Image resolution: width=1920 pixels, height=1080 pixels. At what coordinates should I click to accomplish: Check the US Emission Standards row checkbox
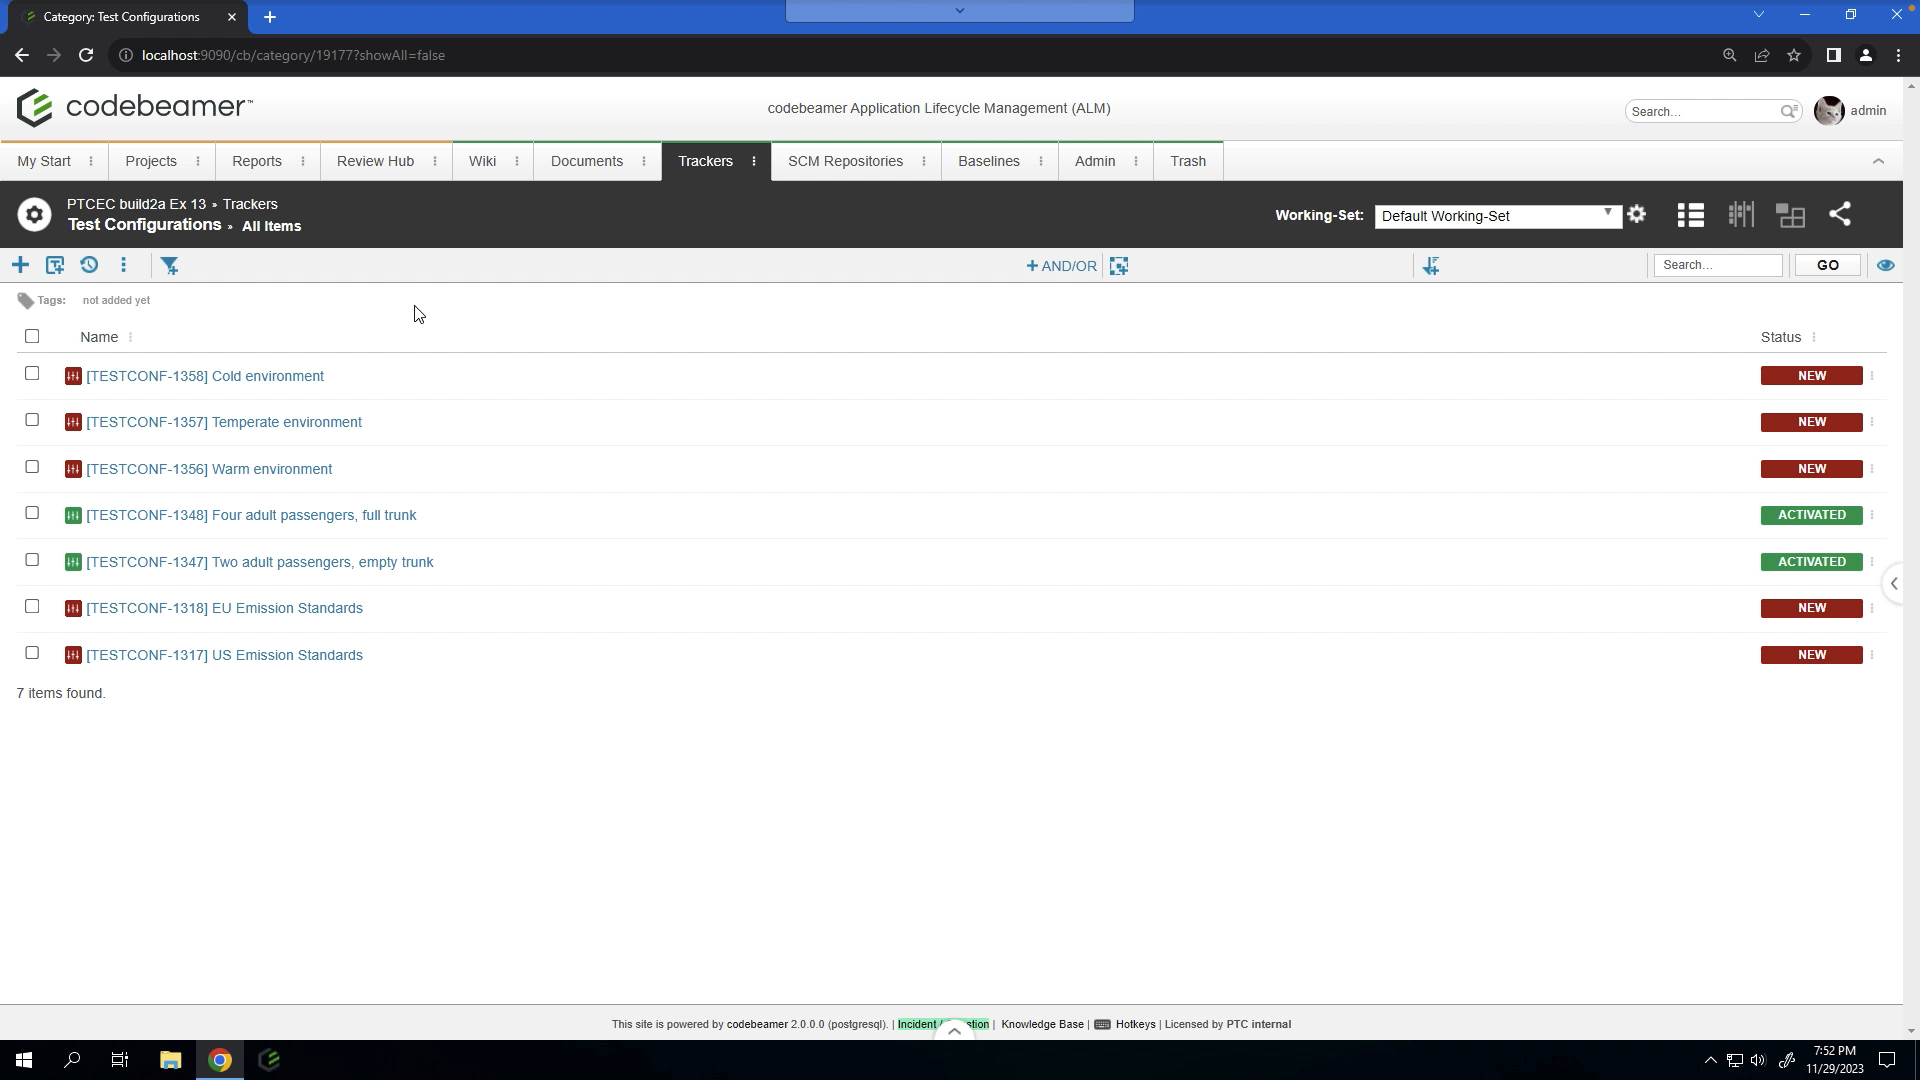coord(32,653)
